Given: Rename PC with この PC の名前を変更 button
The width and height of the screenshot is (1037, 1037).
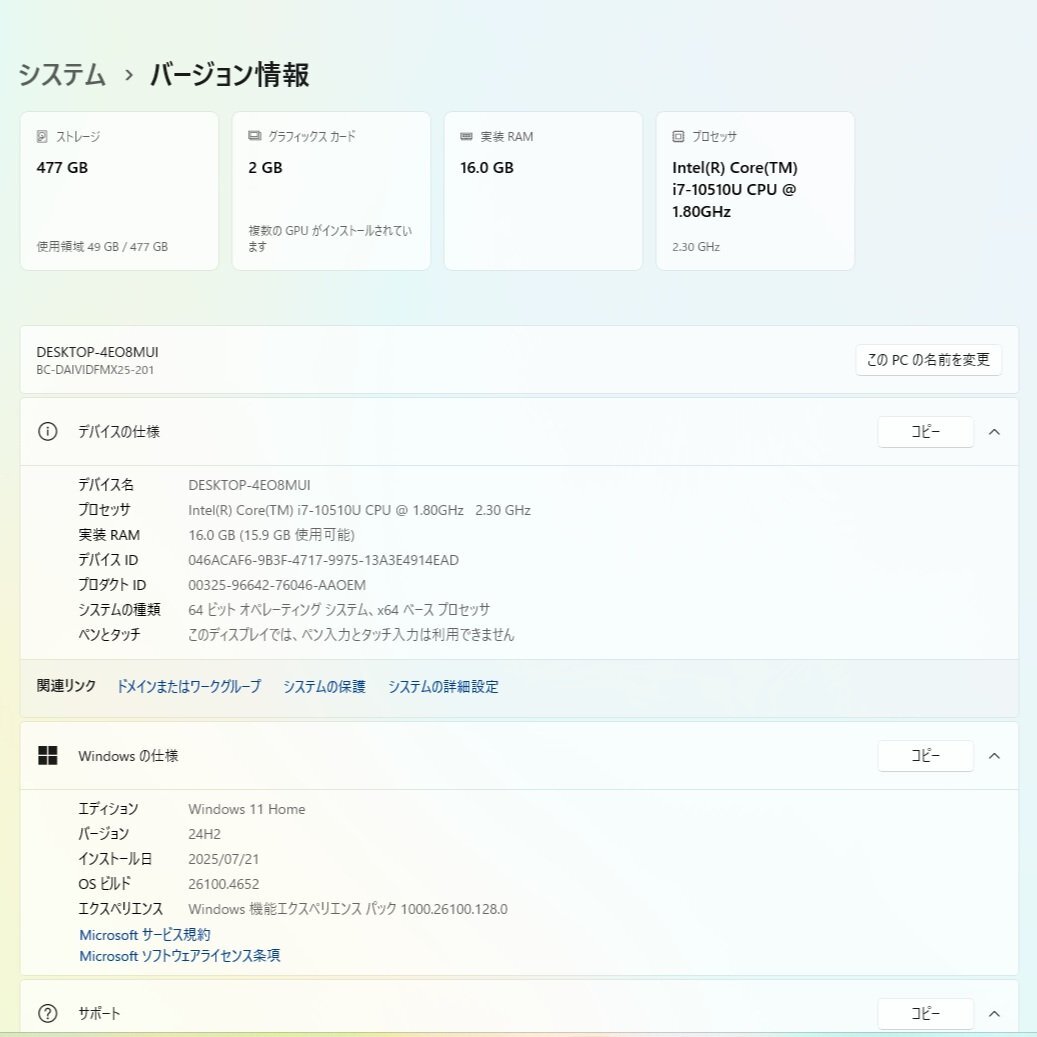Looking at the screenshot, I should click(x=928, y=360).
